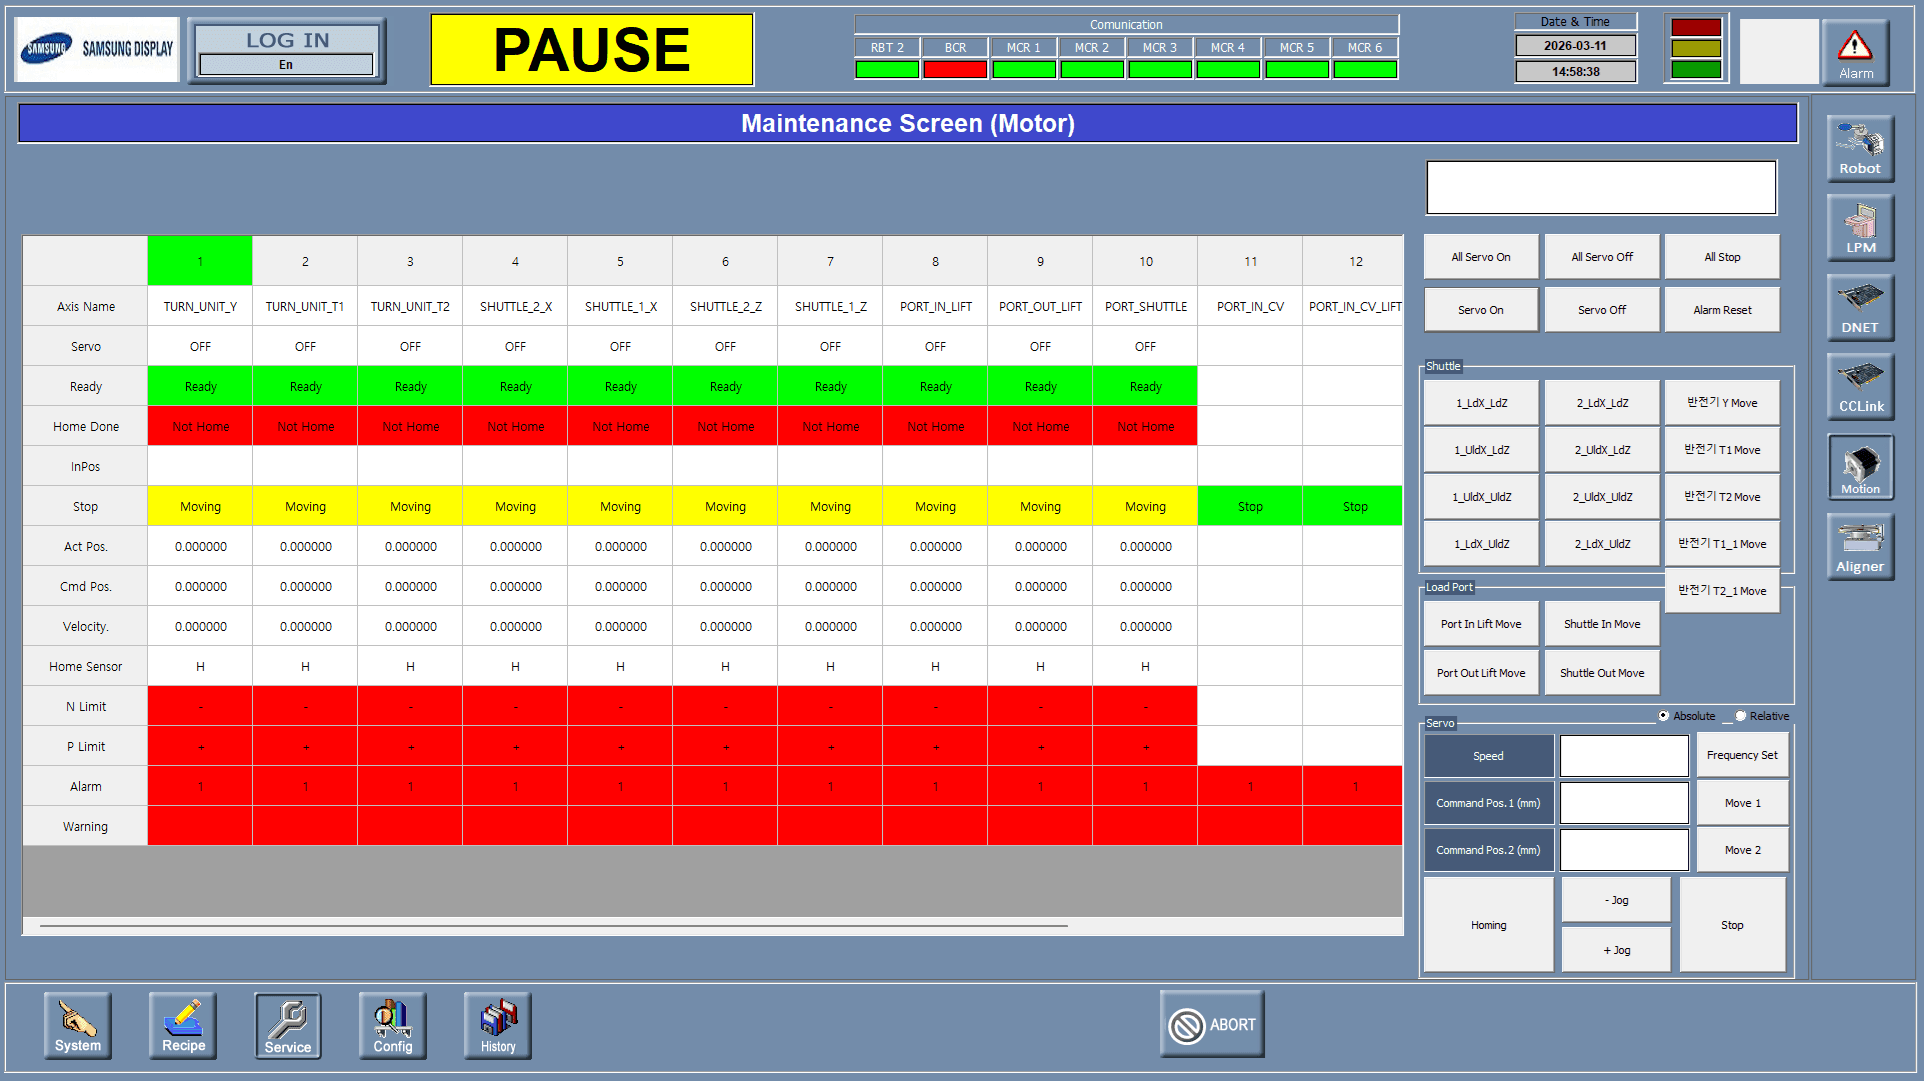The image size is (1924, 1081).
Task: Open the CCLink sidebar page
Action: point(1859,386)
